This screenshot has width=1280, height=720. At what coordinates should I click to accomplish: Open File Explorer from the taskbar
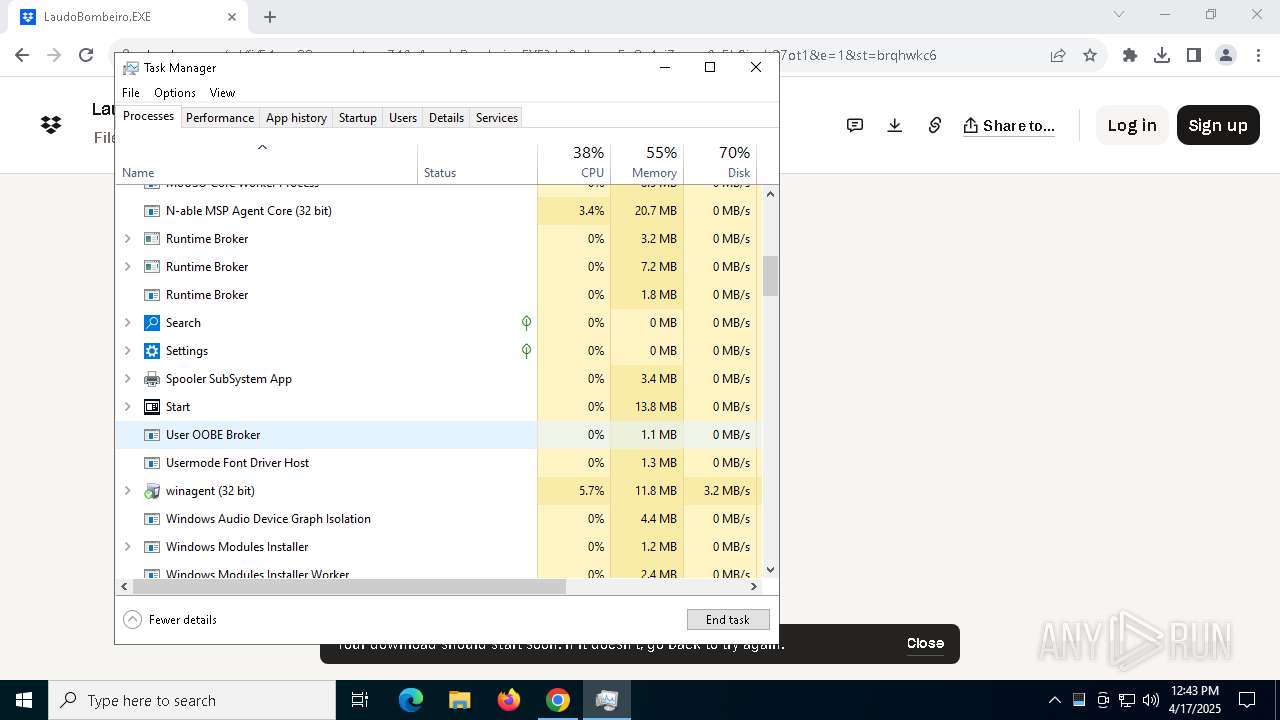(460, 700)
